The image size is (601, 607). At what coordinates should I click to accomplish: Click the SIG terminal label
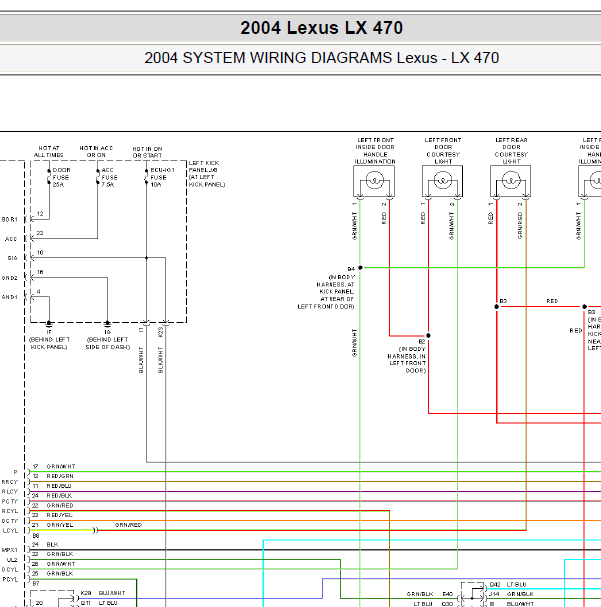12,258
